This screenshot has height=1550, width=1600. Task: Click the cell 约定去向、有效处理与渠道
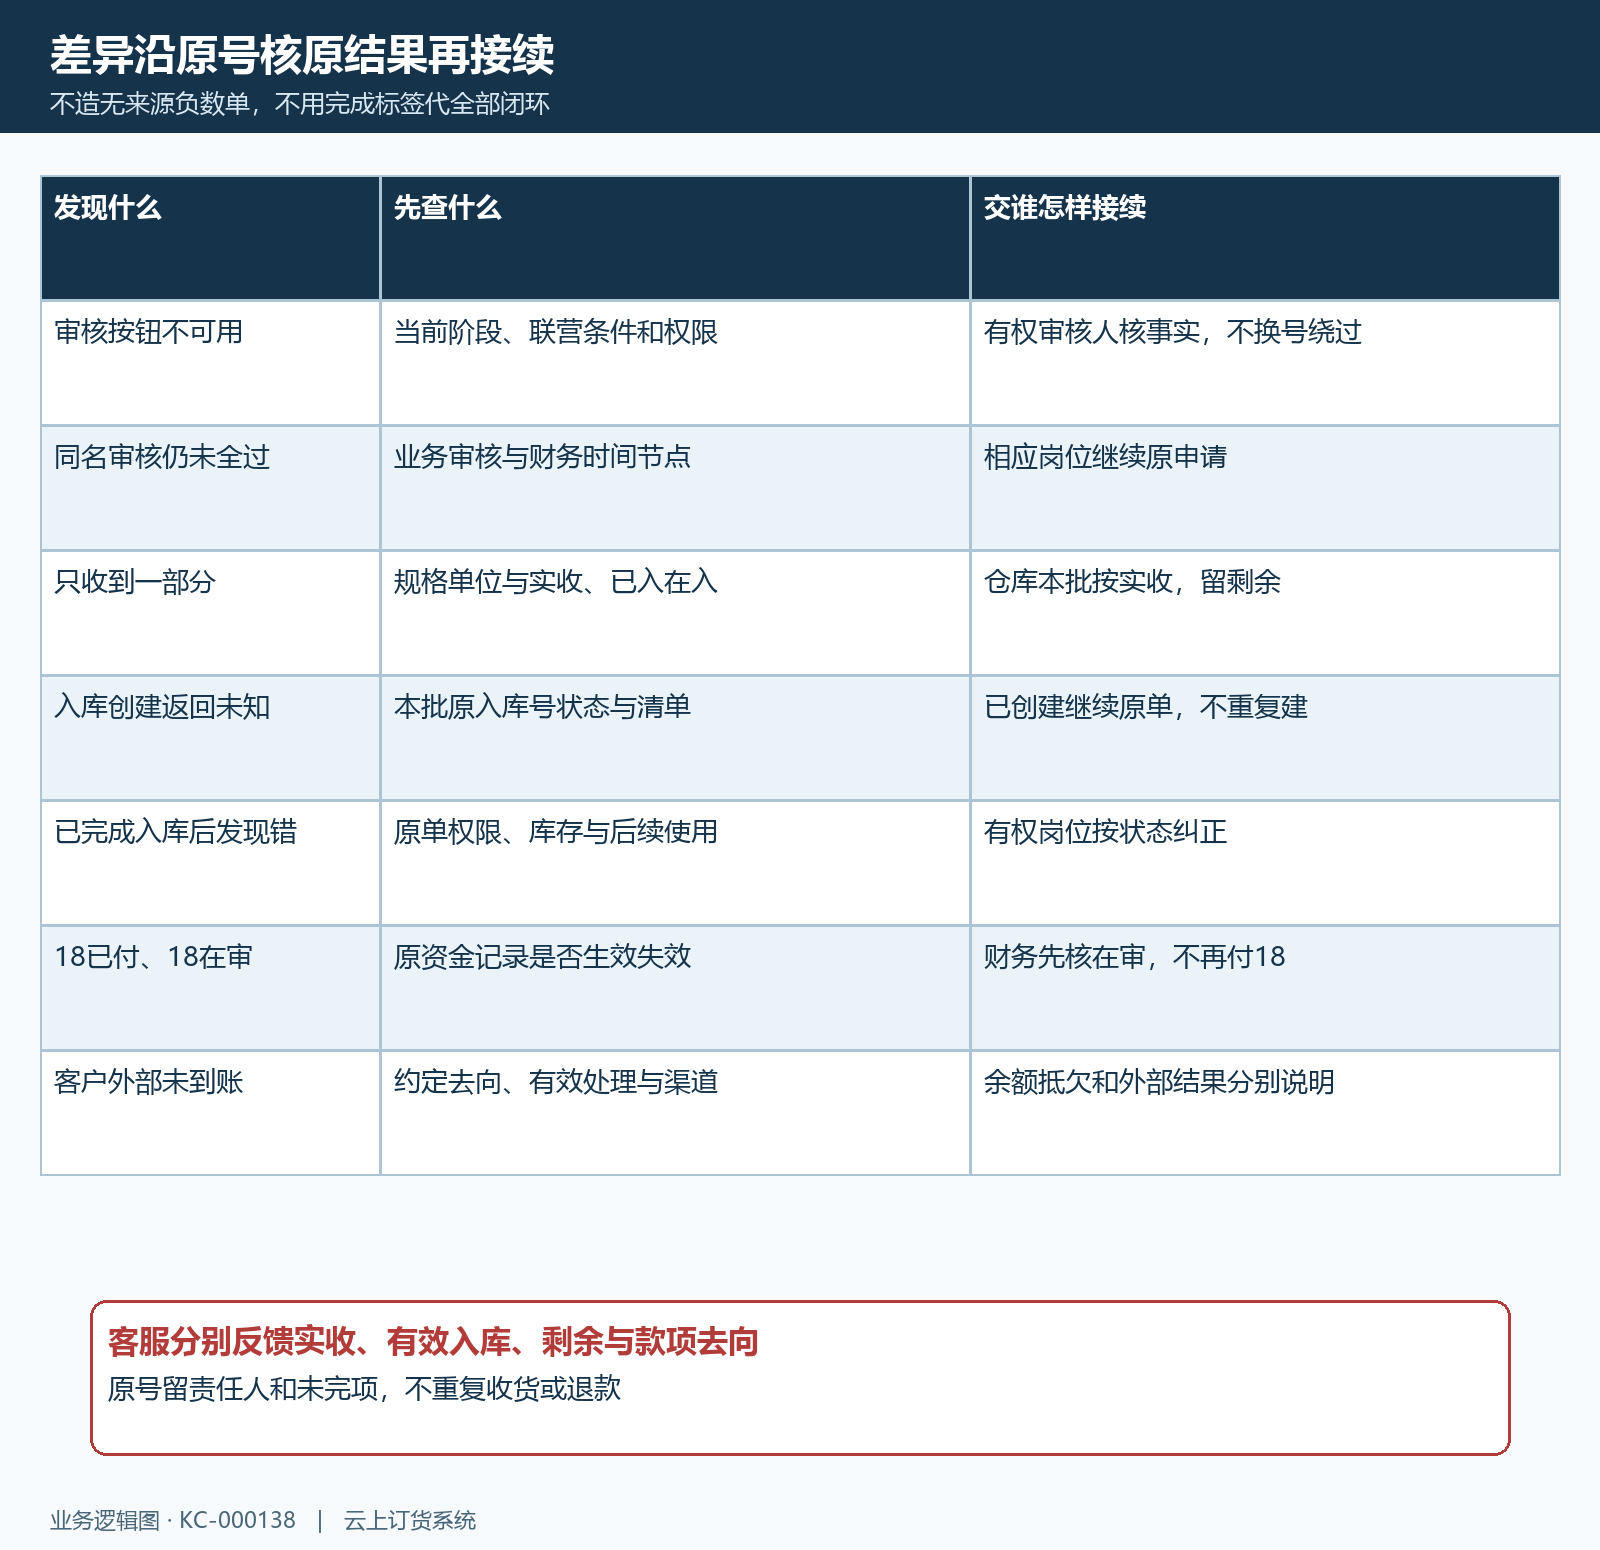point(675,1113)
